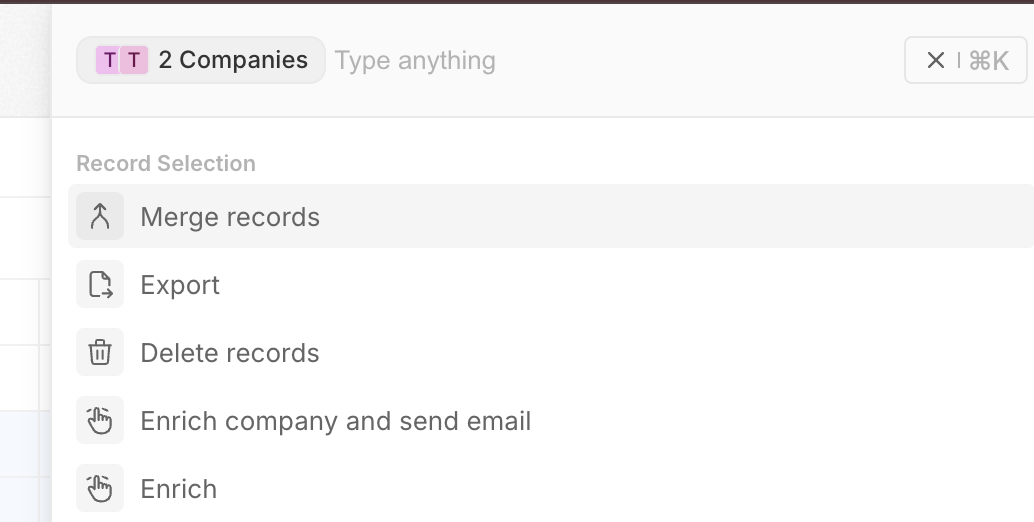This screenshot has height=522, width=1034.
Task: Click the Export file icon
Action: (x=100, y=285)
